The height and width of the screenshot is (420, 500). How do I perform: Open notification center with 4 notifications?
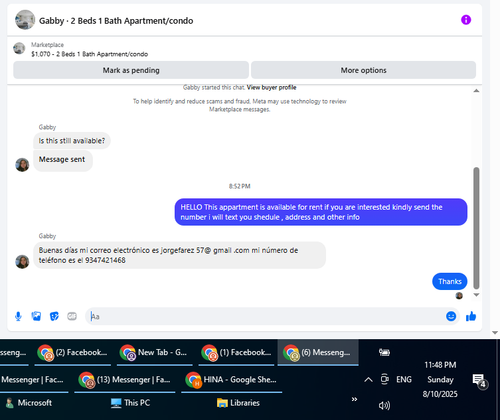pyautogui.click(x=480, y=381)
